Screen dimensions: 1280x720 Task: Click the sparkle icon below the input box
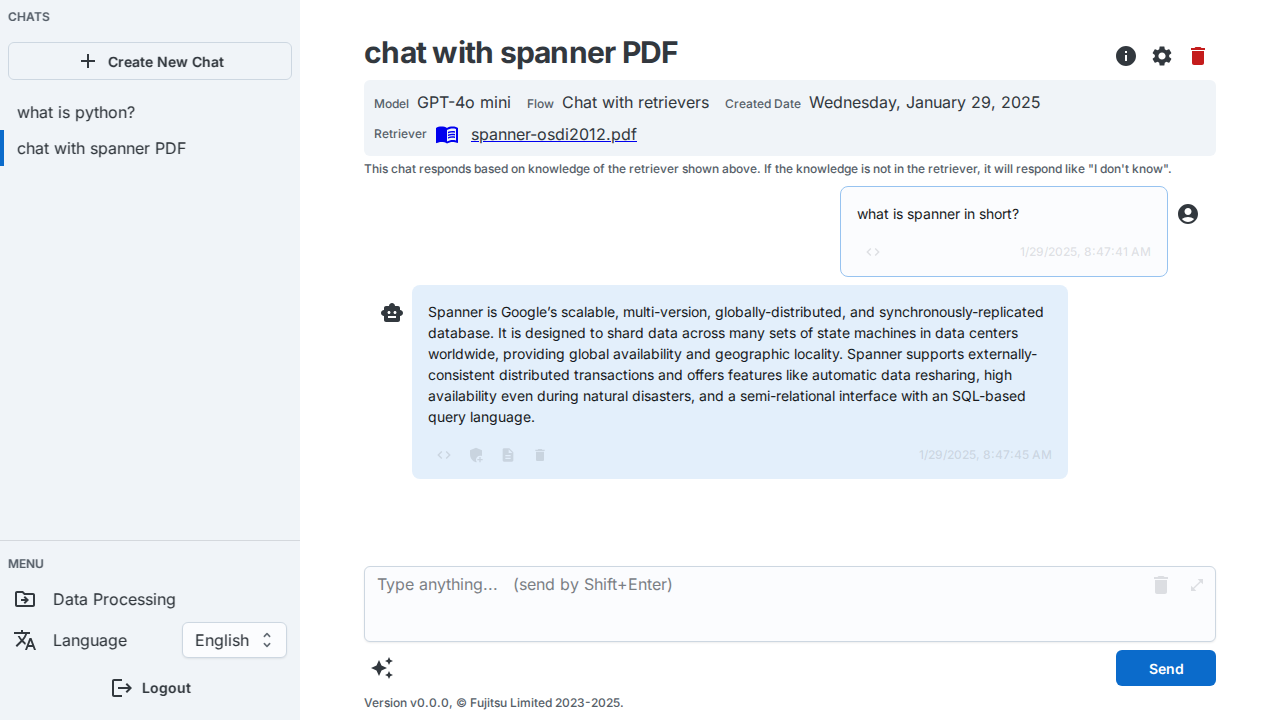[383, 668]
